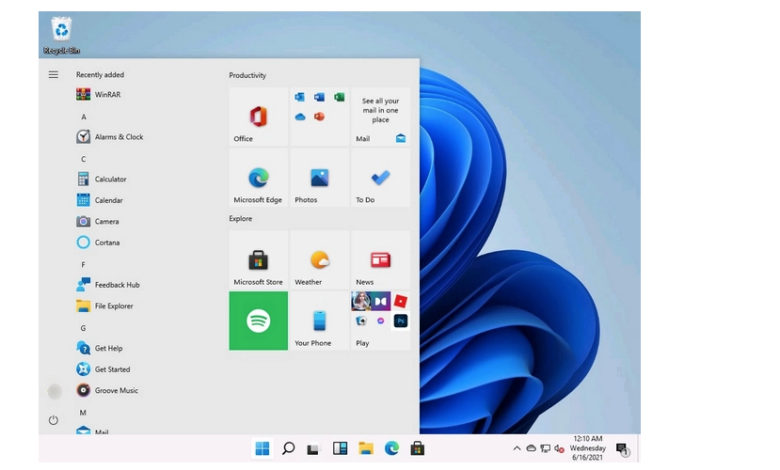
Task: Open Microsoft Store tile
Action: (258, 261)
